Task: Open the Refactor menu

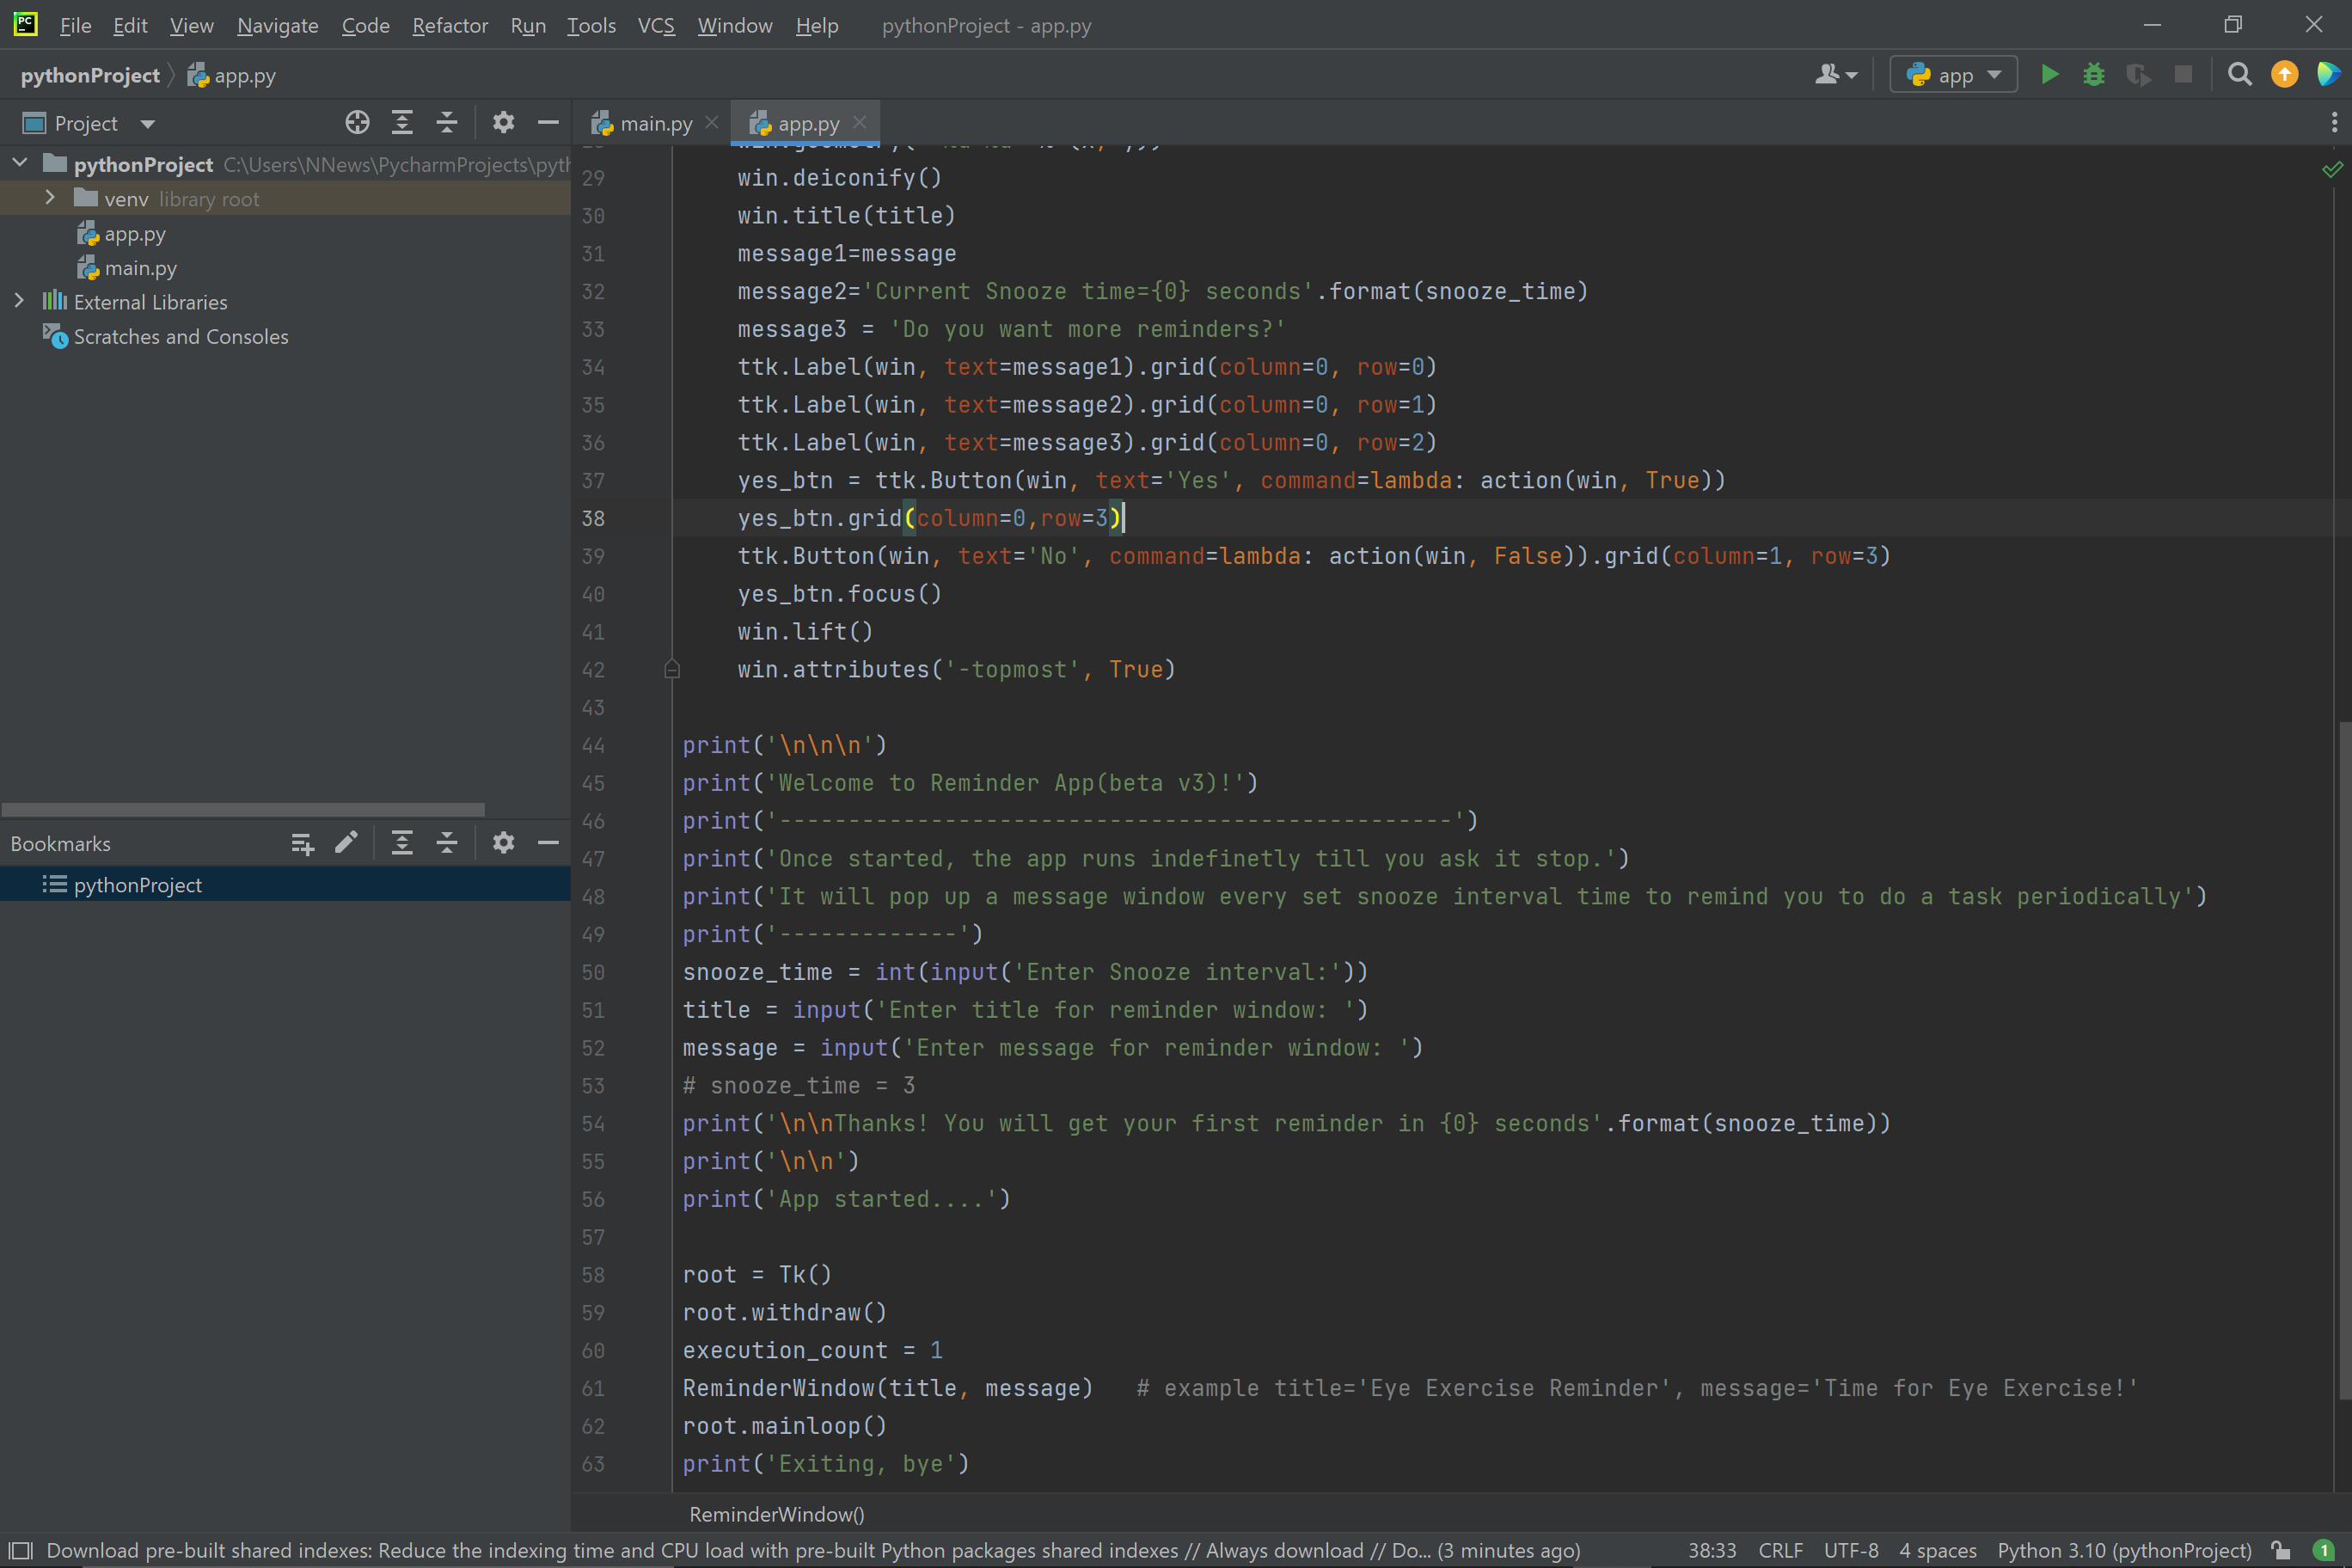Action: [x=450, y=25]
